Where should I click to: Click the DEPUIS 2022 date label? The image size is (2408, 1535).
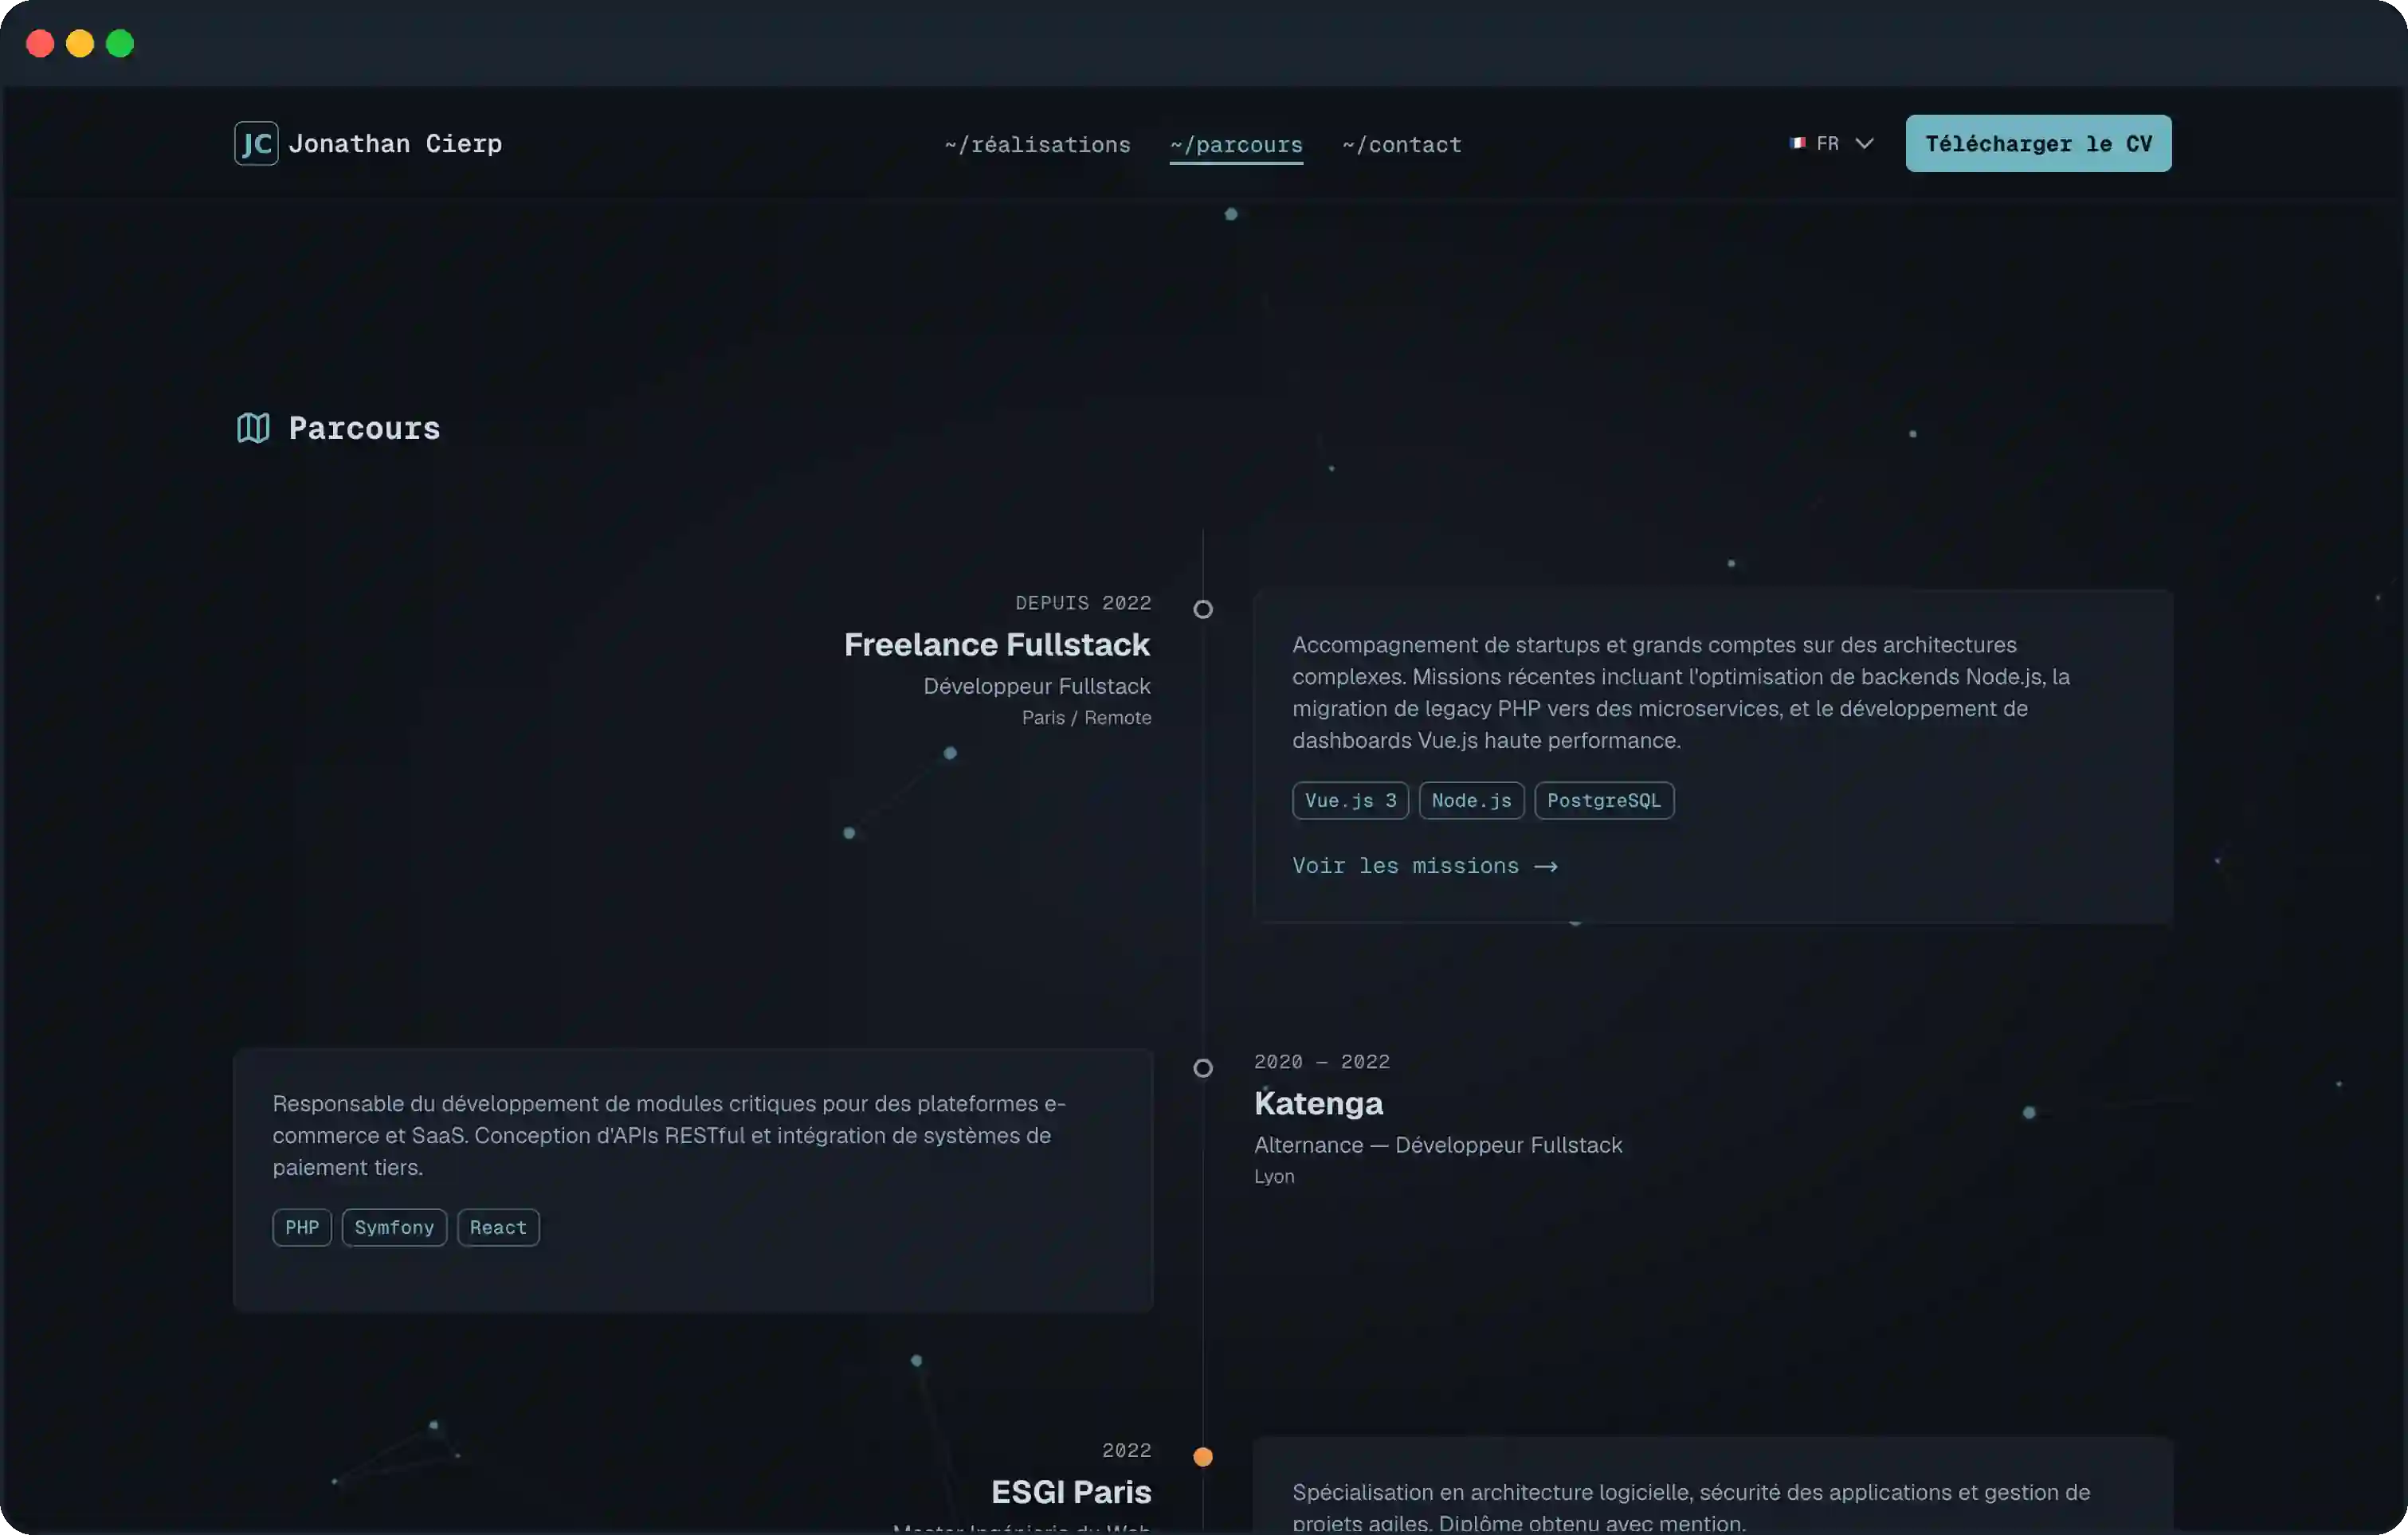(x=1083, y=603)
